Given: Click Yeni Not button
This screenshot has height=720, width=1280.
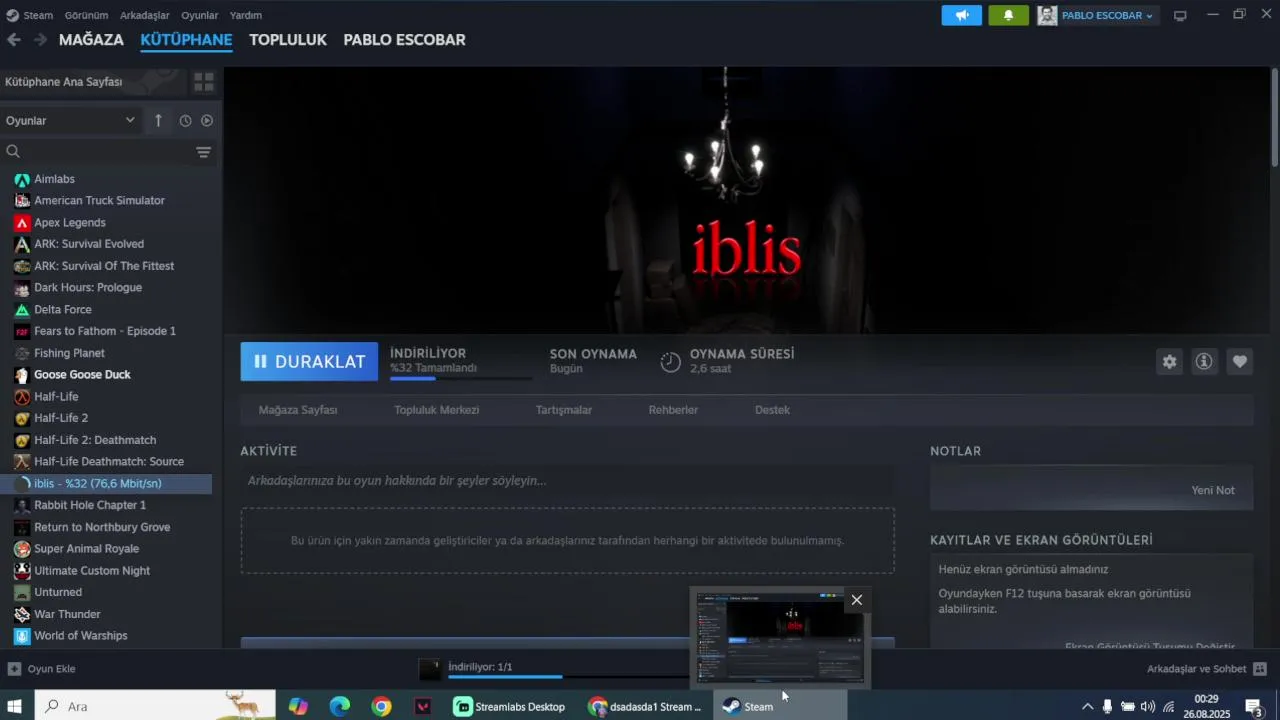Looking at the screenshot, I should pos(1212,490).
